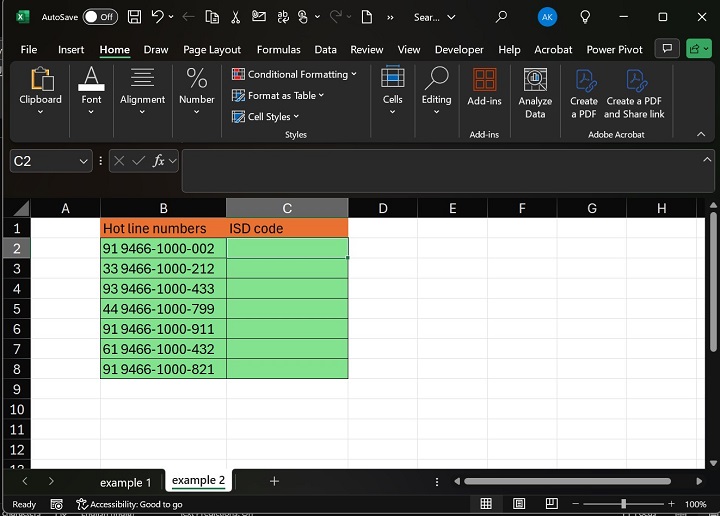Viewport: 720px width, 516px height.
Task: Click the Cut scissors icon
Action: [x=236, y=17]
